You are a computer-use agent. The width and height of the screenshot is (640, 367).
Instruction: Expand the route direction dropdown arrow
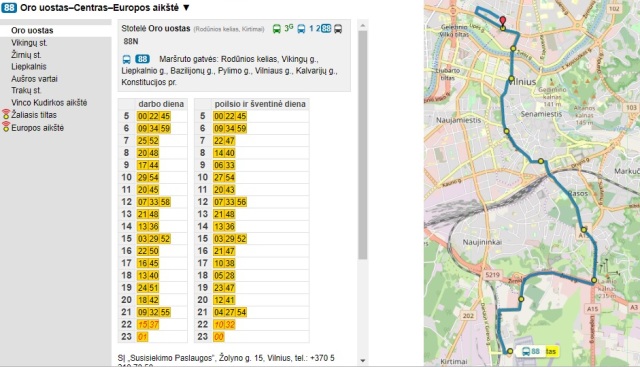pyautogui.click(x=186, y=7)
